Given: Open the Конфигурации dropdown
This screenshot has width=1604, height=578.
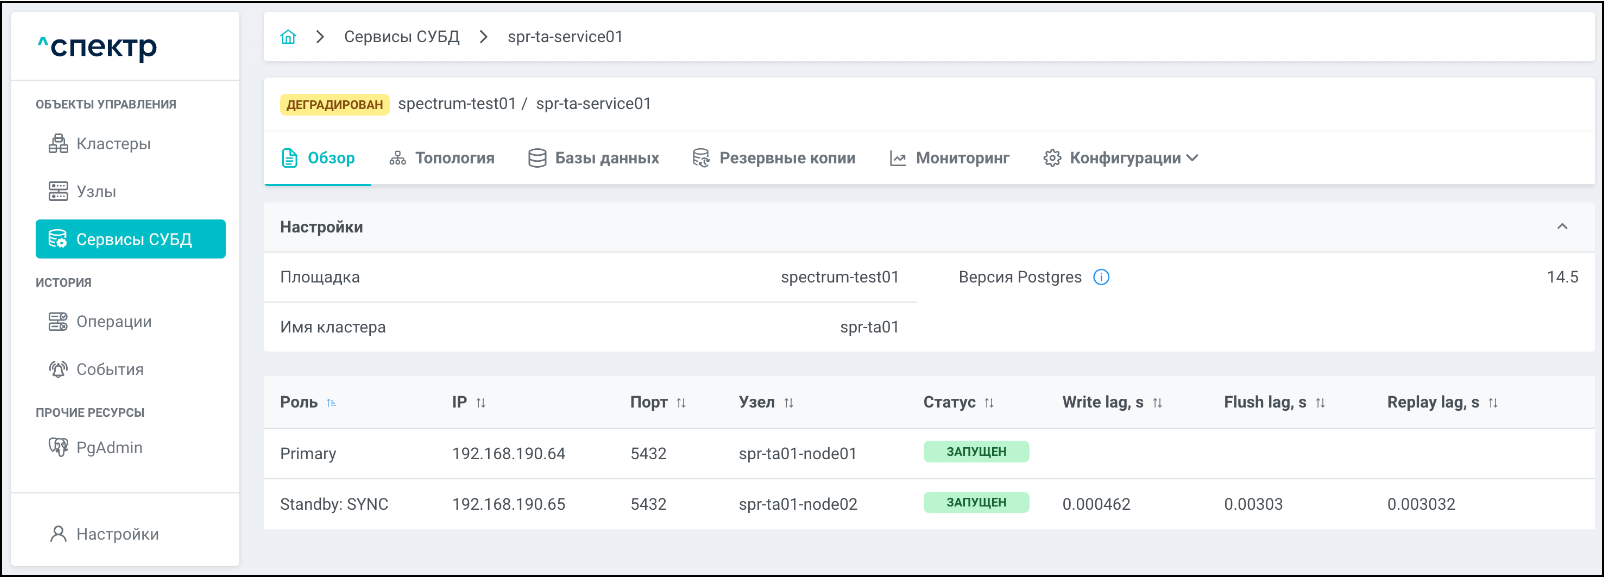Looking at the screenshot, I should 1120,158.
